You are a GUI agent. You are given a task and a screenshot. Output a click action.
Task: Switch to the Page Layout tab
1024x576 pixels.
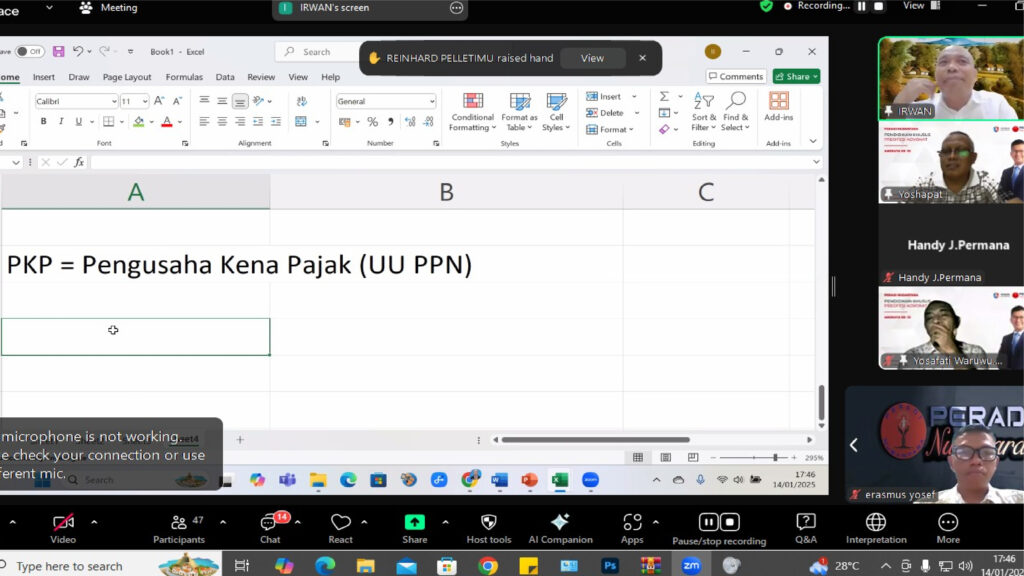coord(127,77)
